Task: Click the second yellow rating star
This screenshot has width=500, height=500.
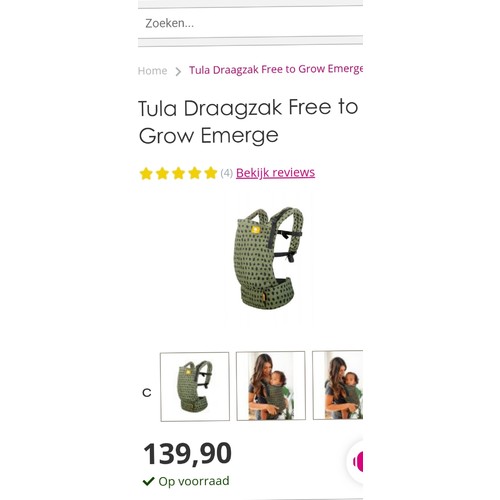Action: pos(162,174)
